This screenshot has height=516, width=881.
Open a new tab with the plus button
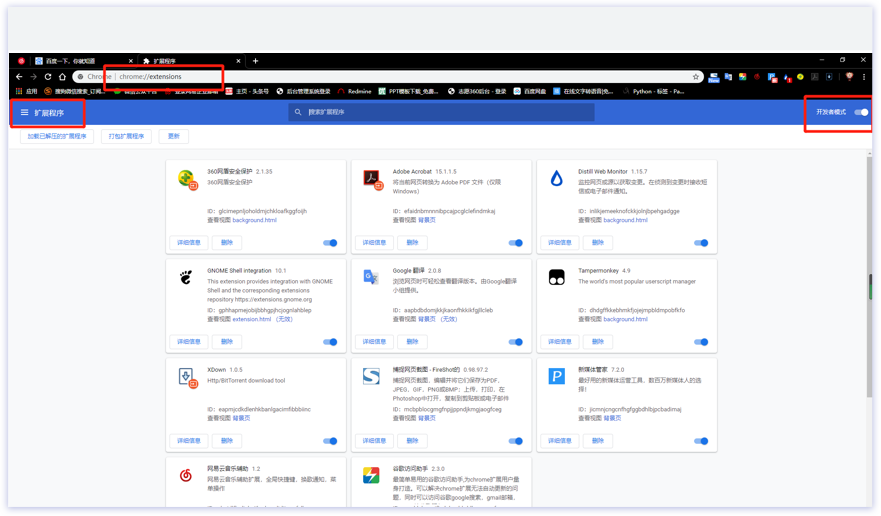pyautogui.click(x=255, y=61)
